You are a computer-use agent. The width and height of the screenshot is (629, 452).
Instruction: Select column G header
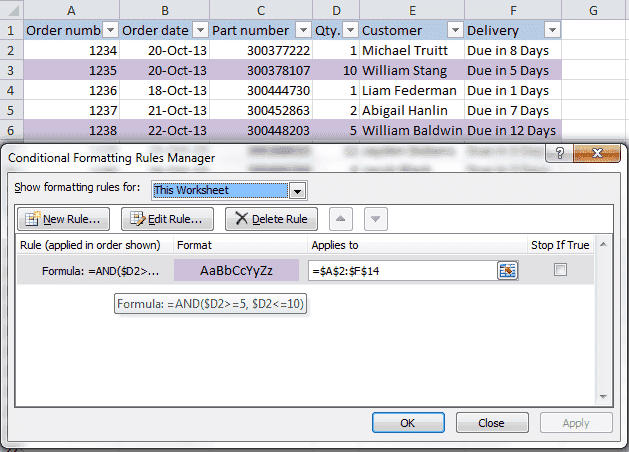coord(593,9)
